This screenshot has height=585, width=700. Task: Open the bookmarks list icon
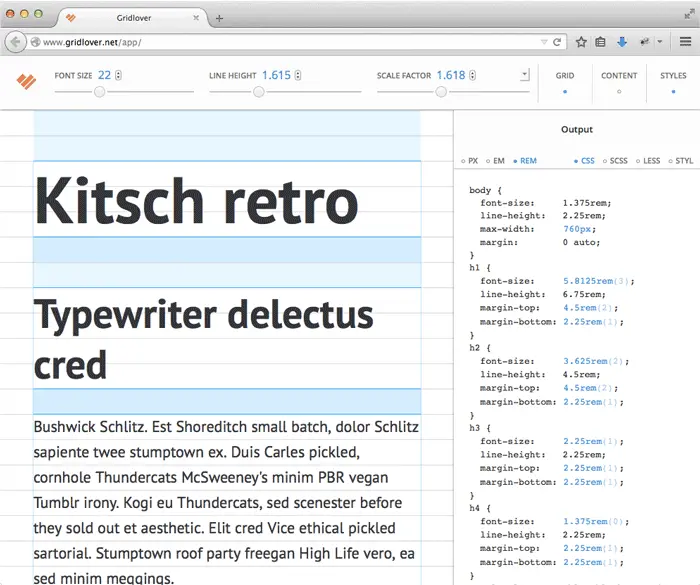(x=600, y=42)
